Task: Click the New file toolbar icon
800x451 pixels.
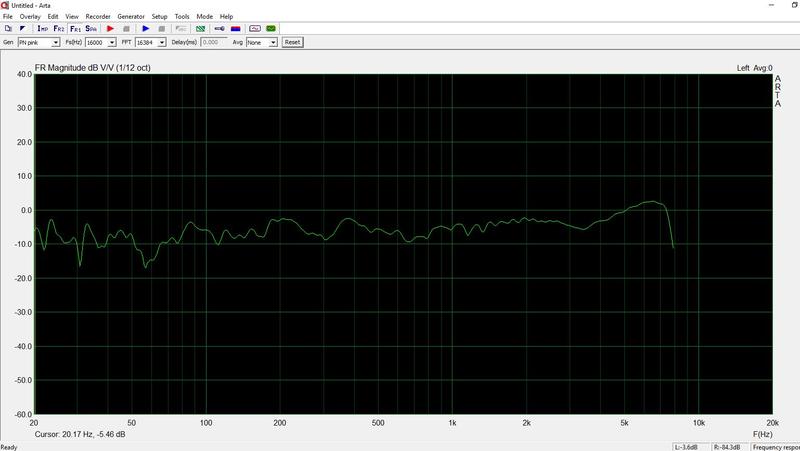Action: tap(8, 29)
